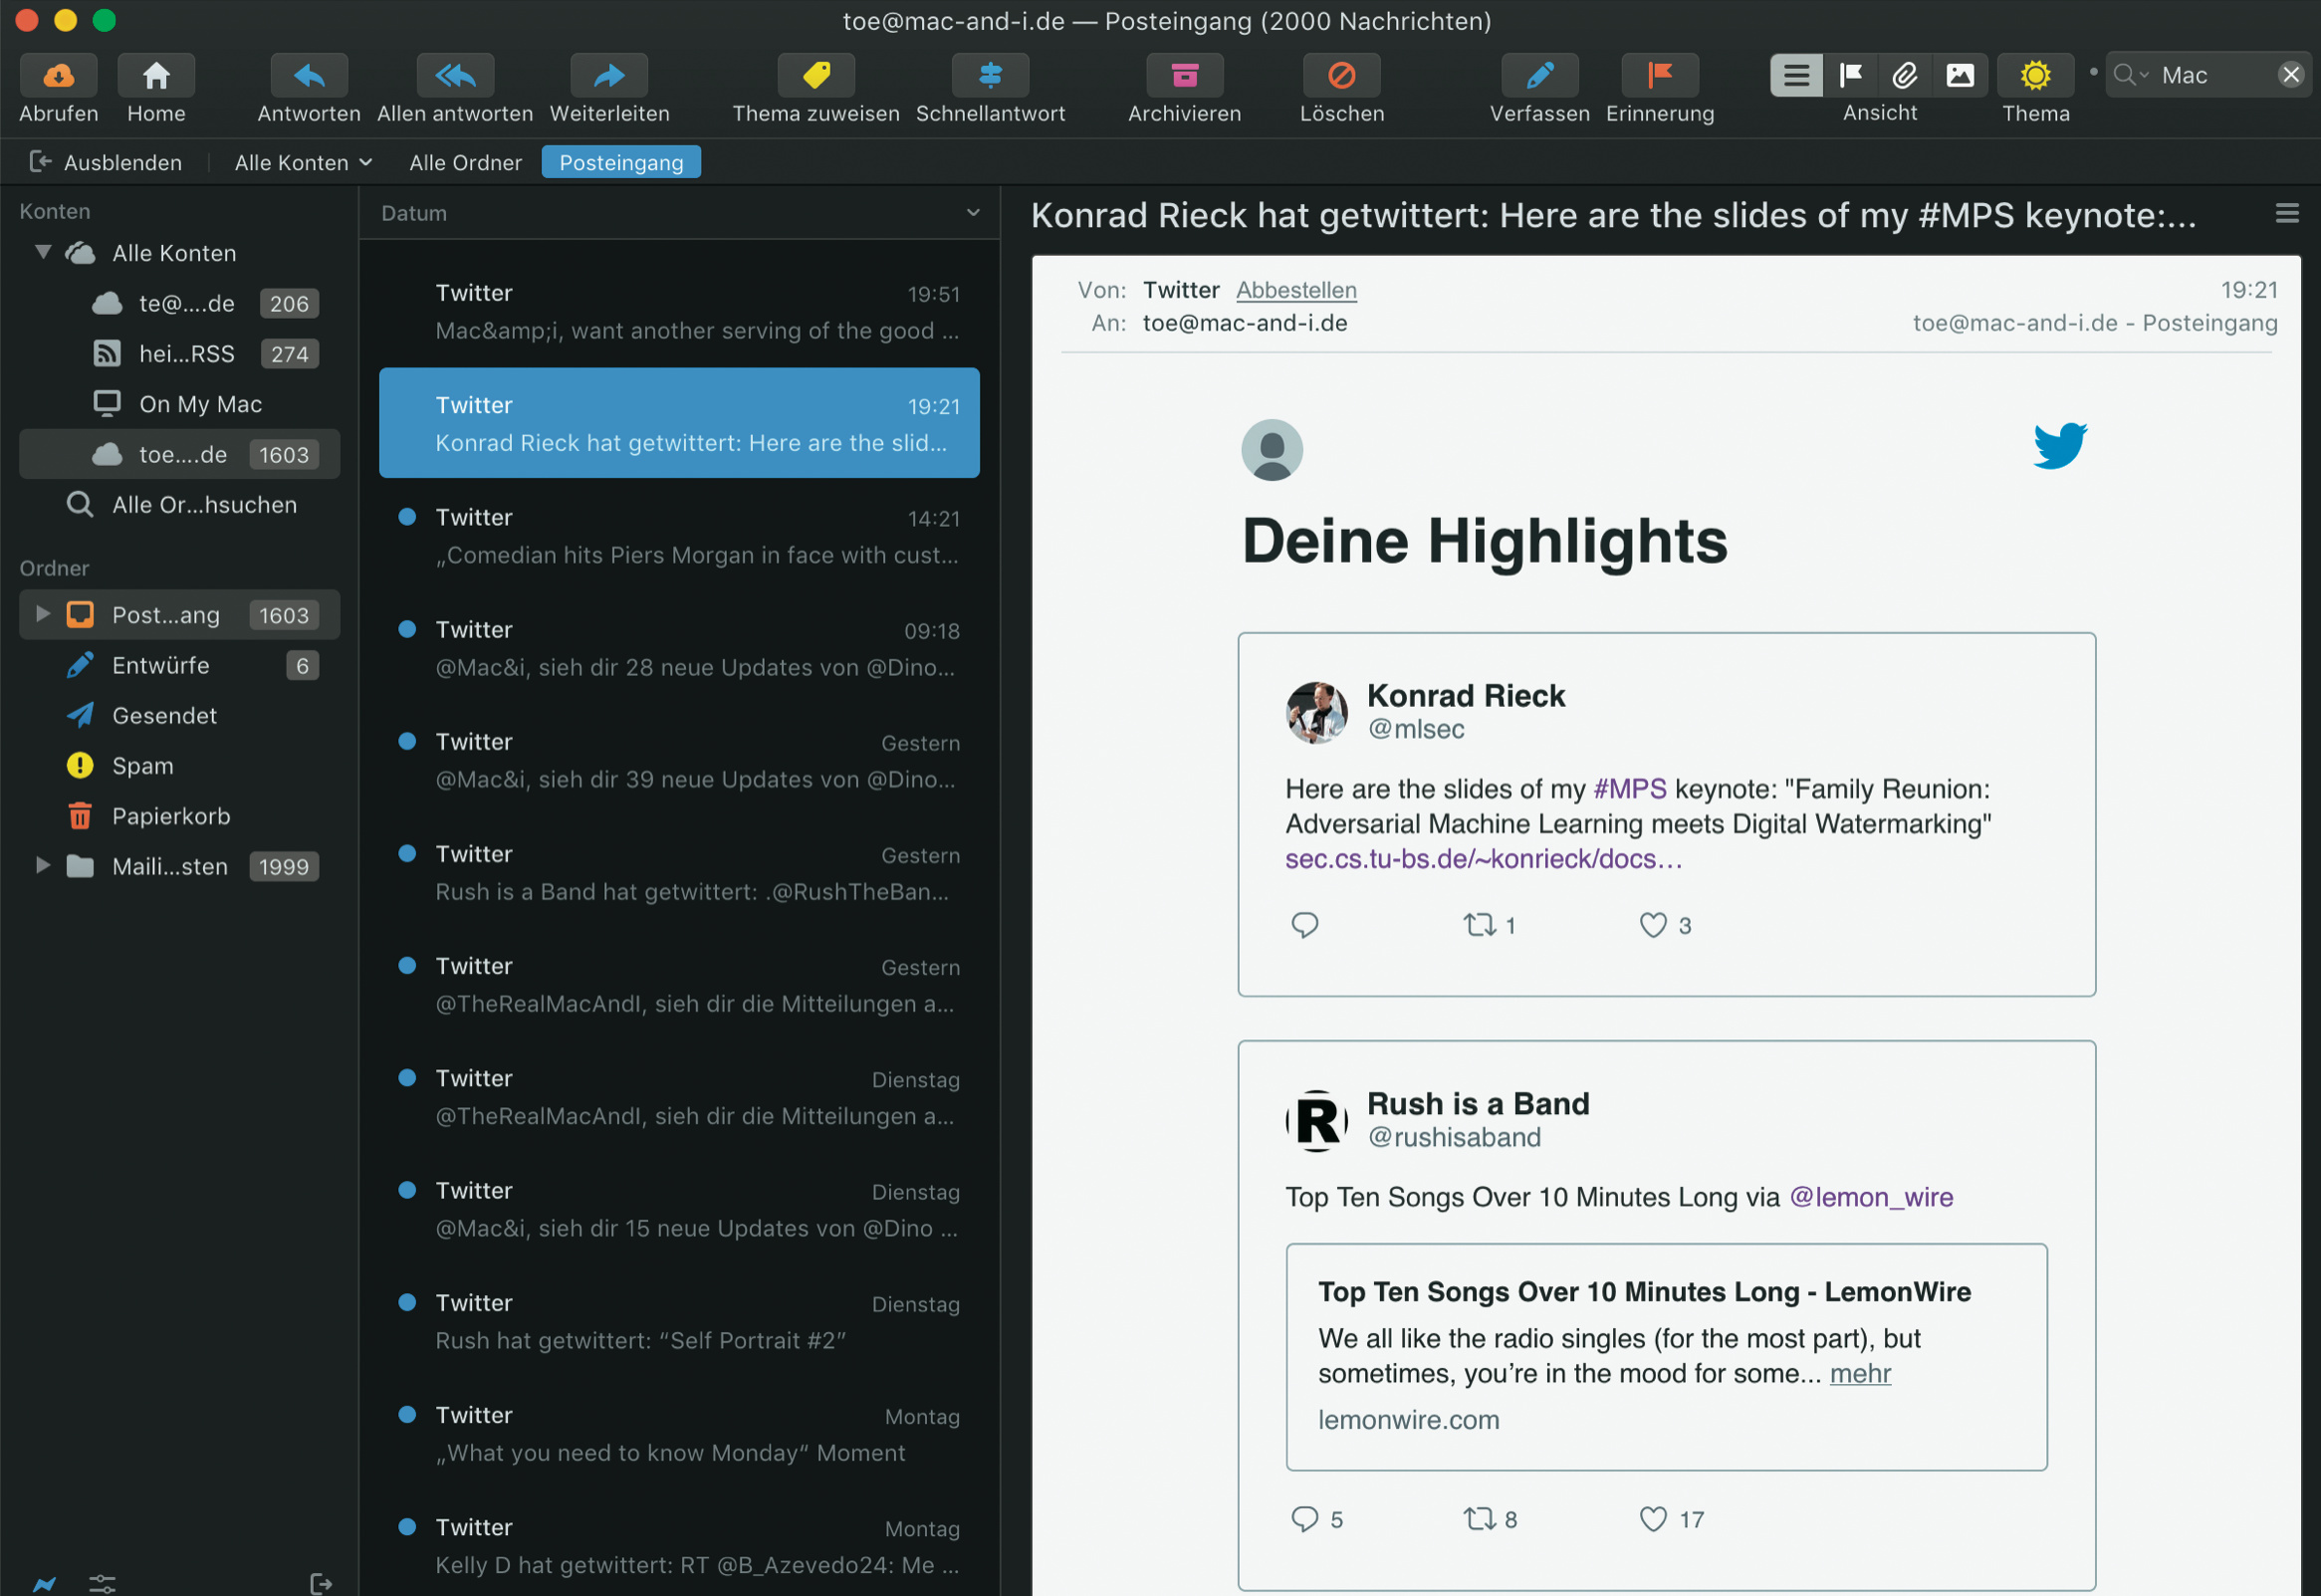Click the Weiterleiten forward arrow icon
Image resolution: width=2321 pixels, height=1596 pixels.
click(x=608, y=75)
